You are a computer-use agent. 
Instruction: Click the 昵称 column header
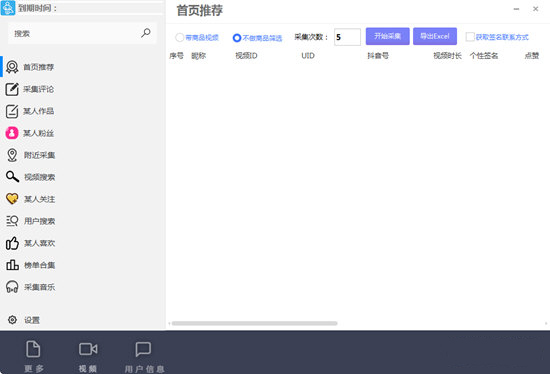tap(199, 55)
